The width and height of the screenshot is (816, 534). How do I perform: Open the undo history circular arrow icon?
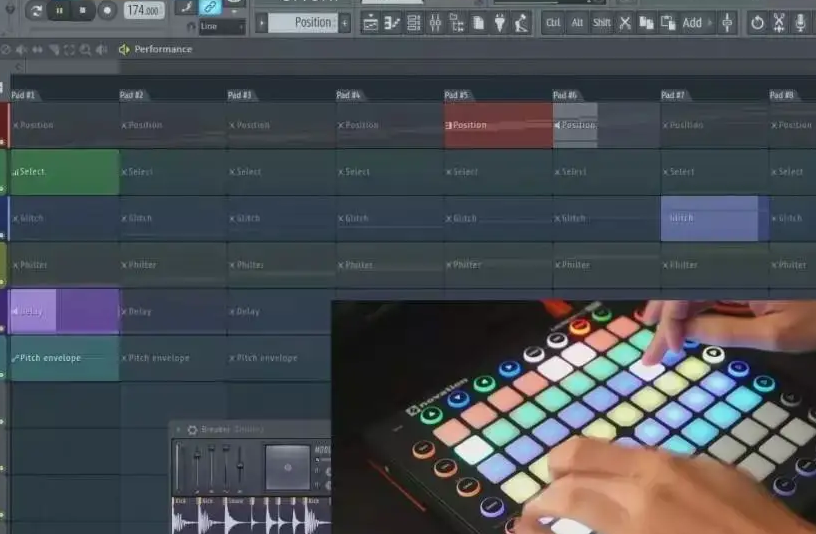pos(757,22)
